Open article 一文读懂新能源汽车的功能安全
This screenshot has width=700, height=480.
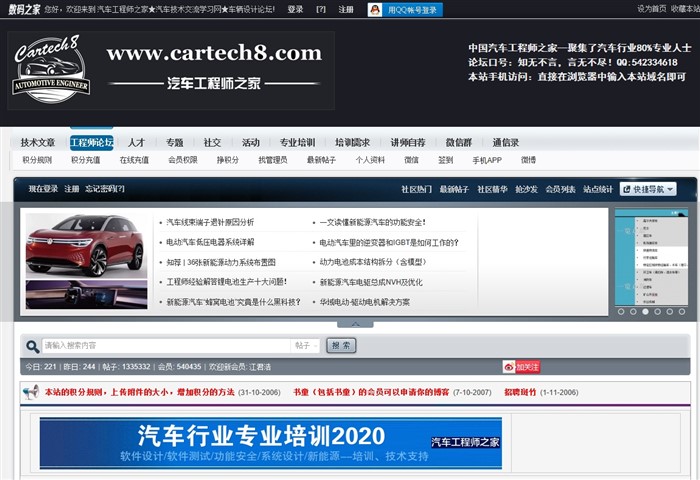point(373,222)
